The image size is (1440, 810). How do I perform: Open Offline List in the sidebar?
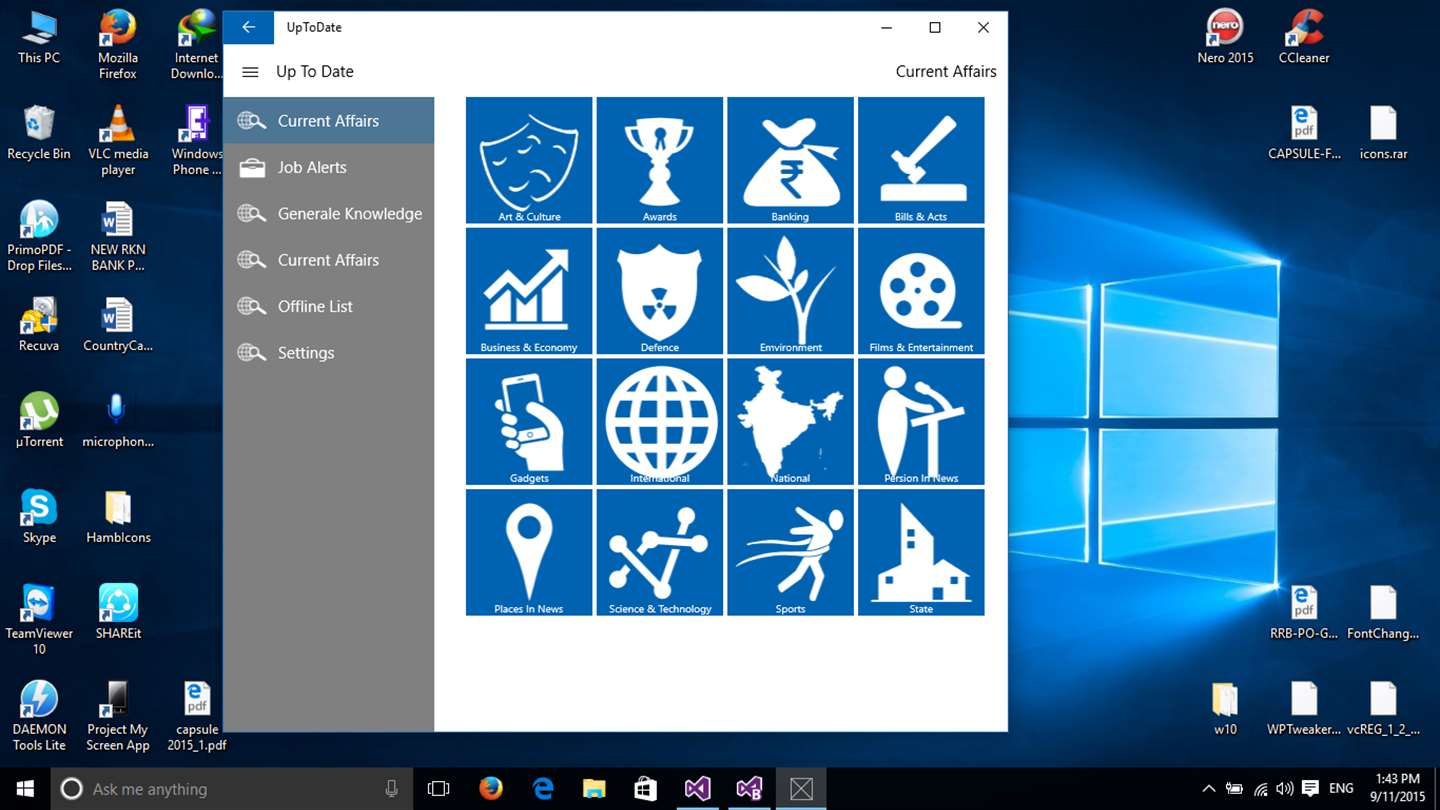pyautogui.click(x=329, y=306)
